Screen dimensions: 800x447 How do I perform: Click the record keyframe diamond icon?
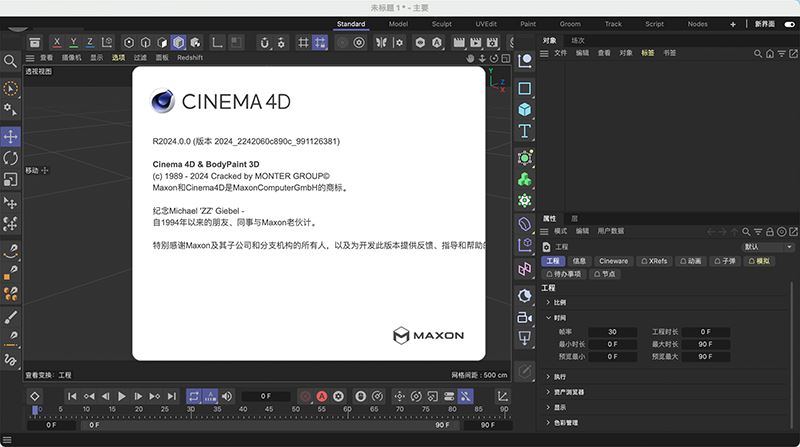(x=35, y=396)
